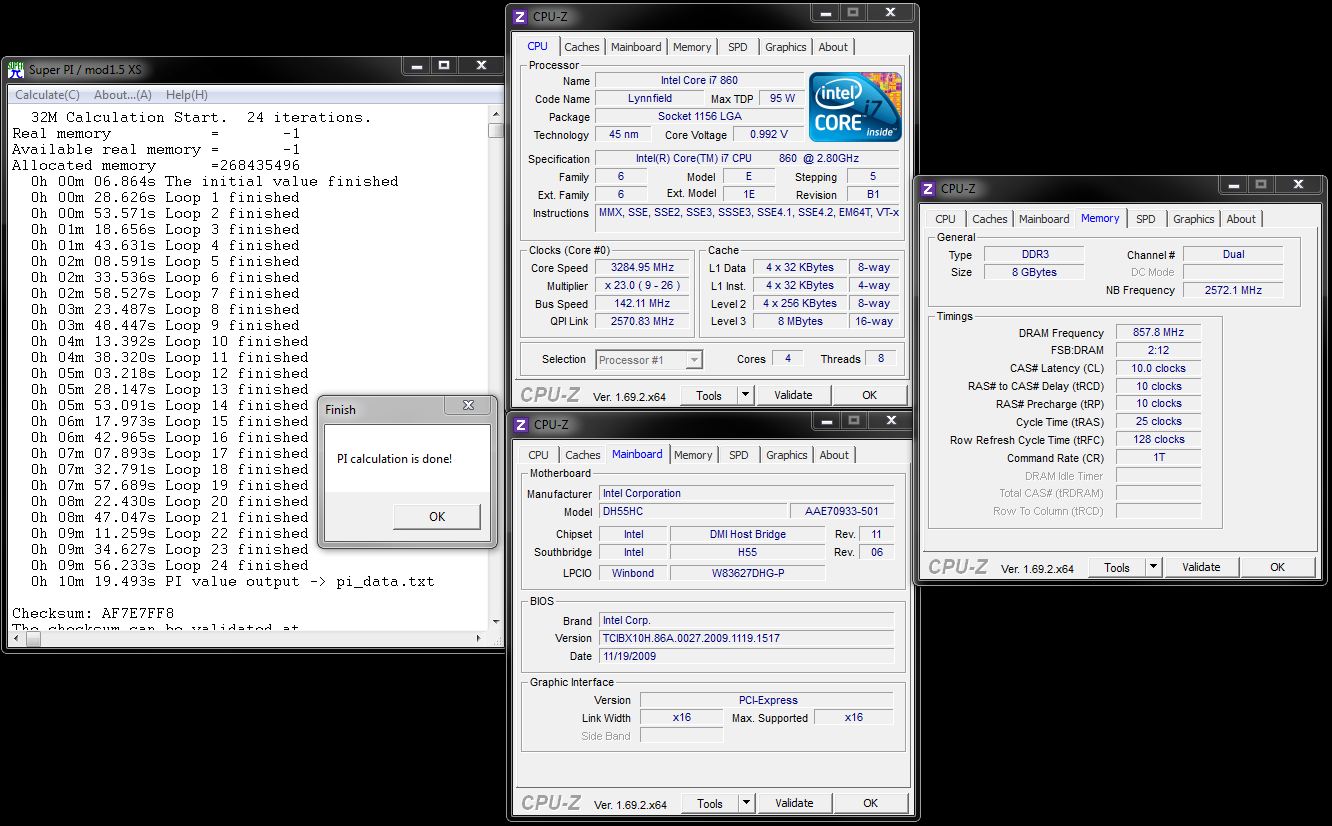The image size is (1332, 826).
Task: Click the Tools button in the CPU window
Action: click(709, 395)
